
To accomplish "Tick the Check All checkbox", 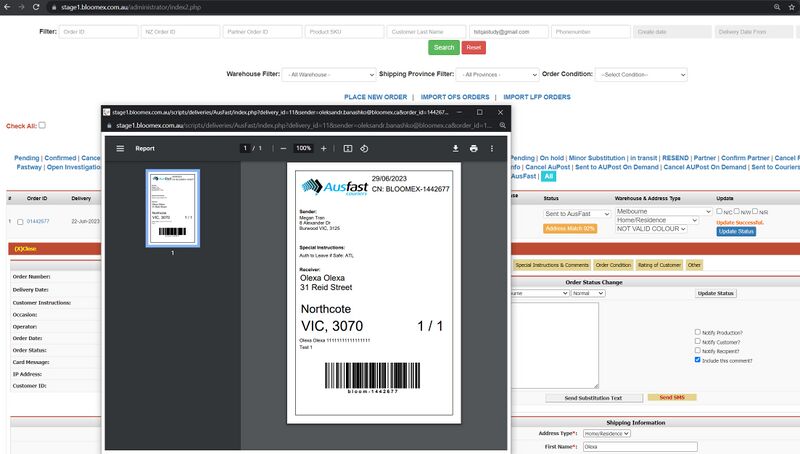I will (x=42, y=125).
